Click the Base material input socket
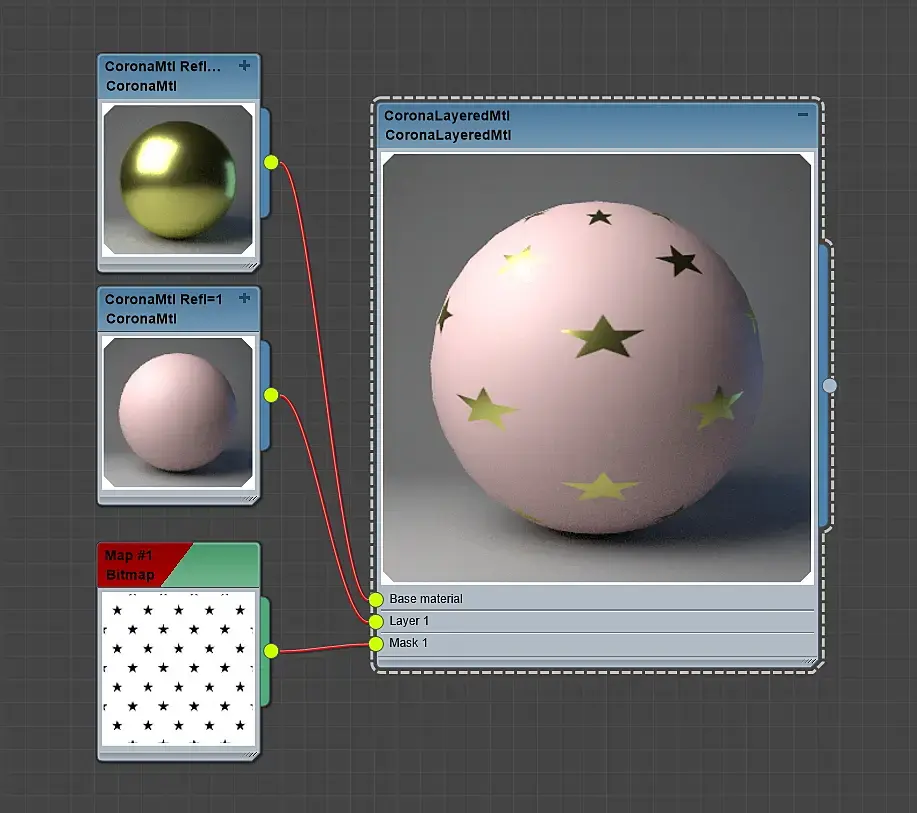 pos(376,599)
